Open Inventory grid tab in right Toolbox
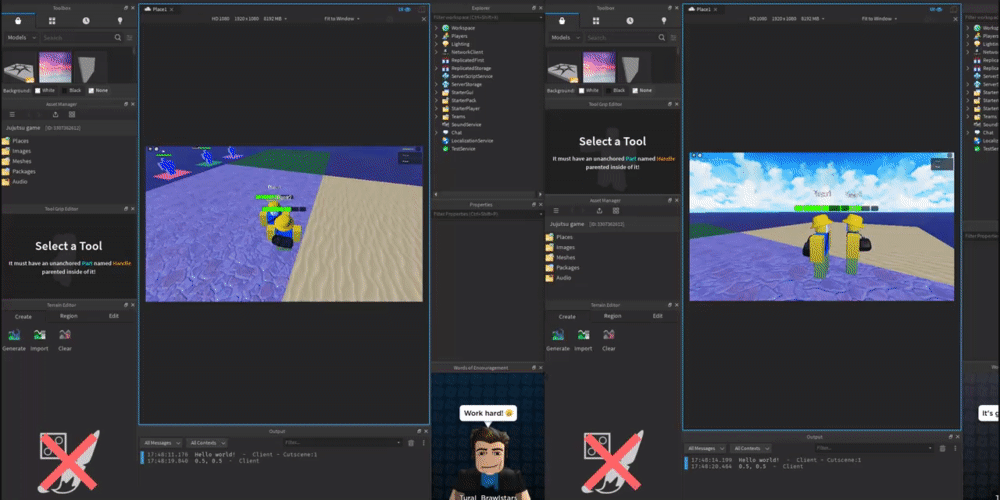This screenshot has height=500, width=1000. click(x=596, y=21)
